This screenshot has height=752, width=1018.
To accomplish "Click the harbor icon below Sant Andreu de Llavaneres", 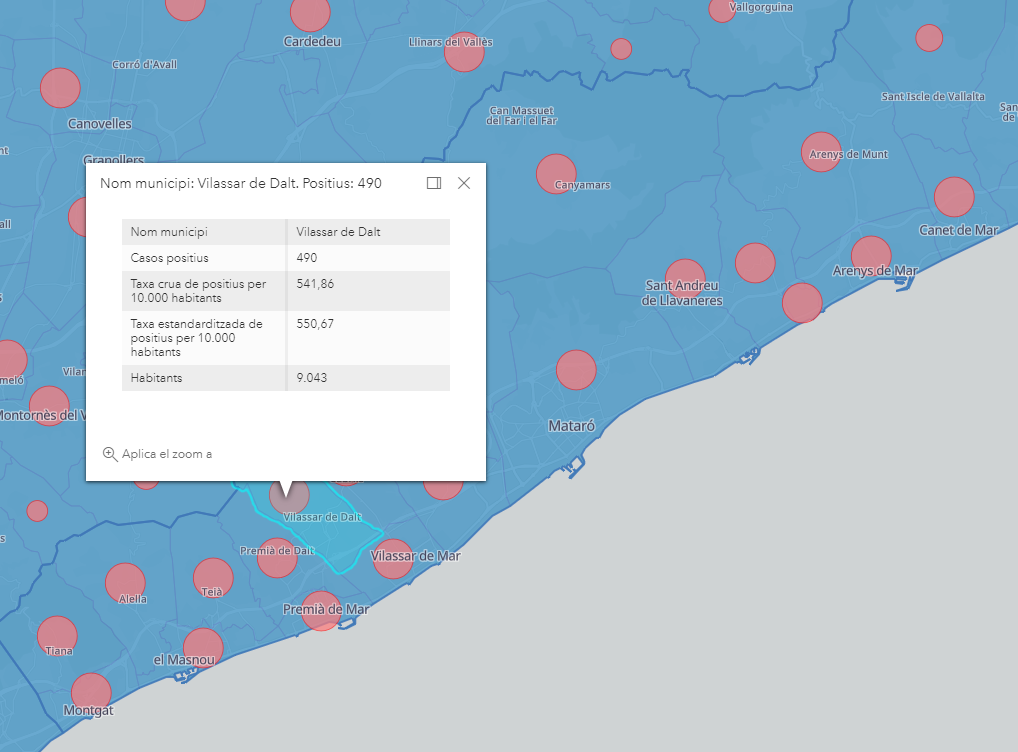I will click(x=749, y=357).
